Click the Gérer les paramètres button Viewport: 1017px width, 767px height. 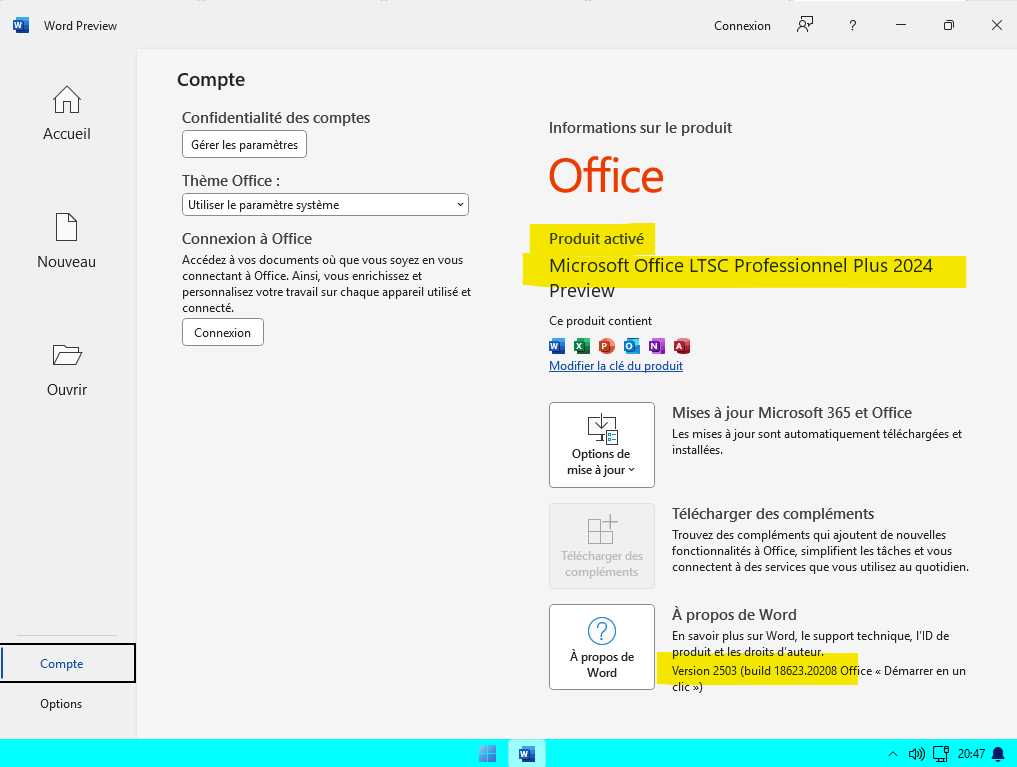(x=245, y=145)
